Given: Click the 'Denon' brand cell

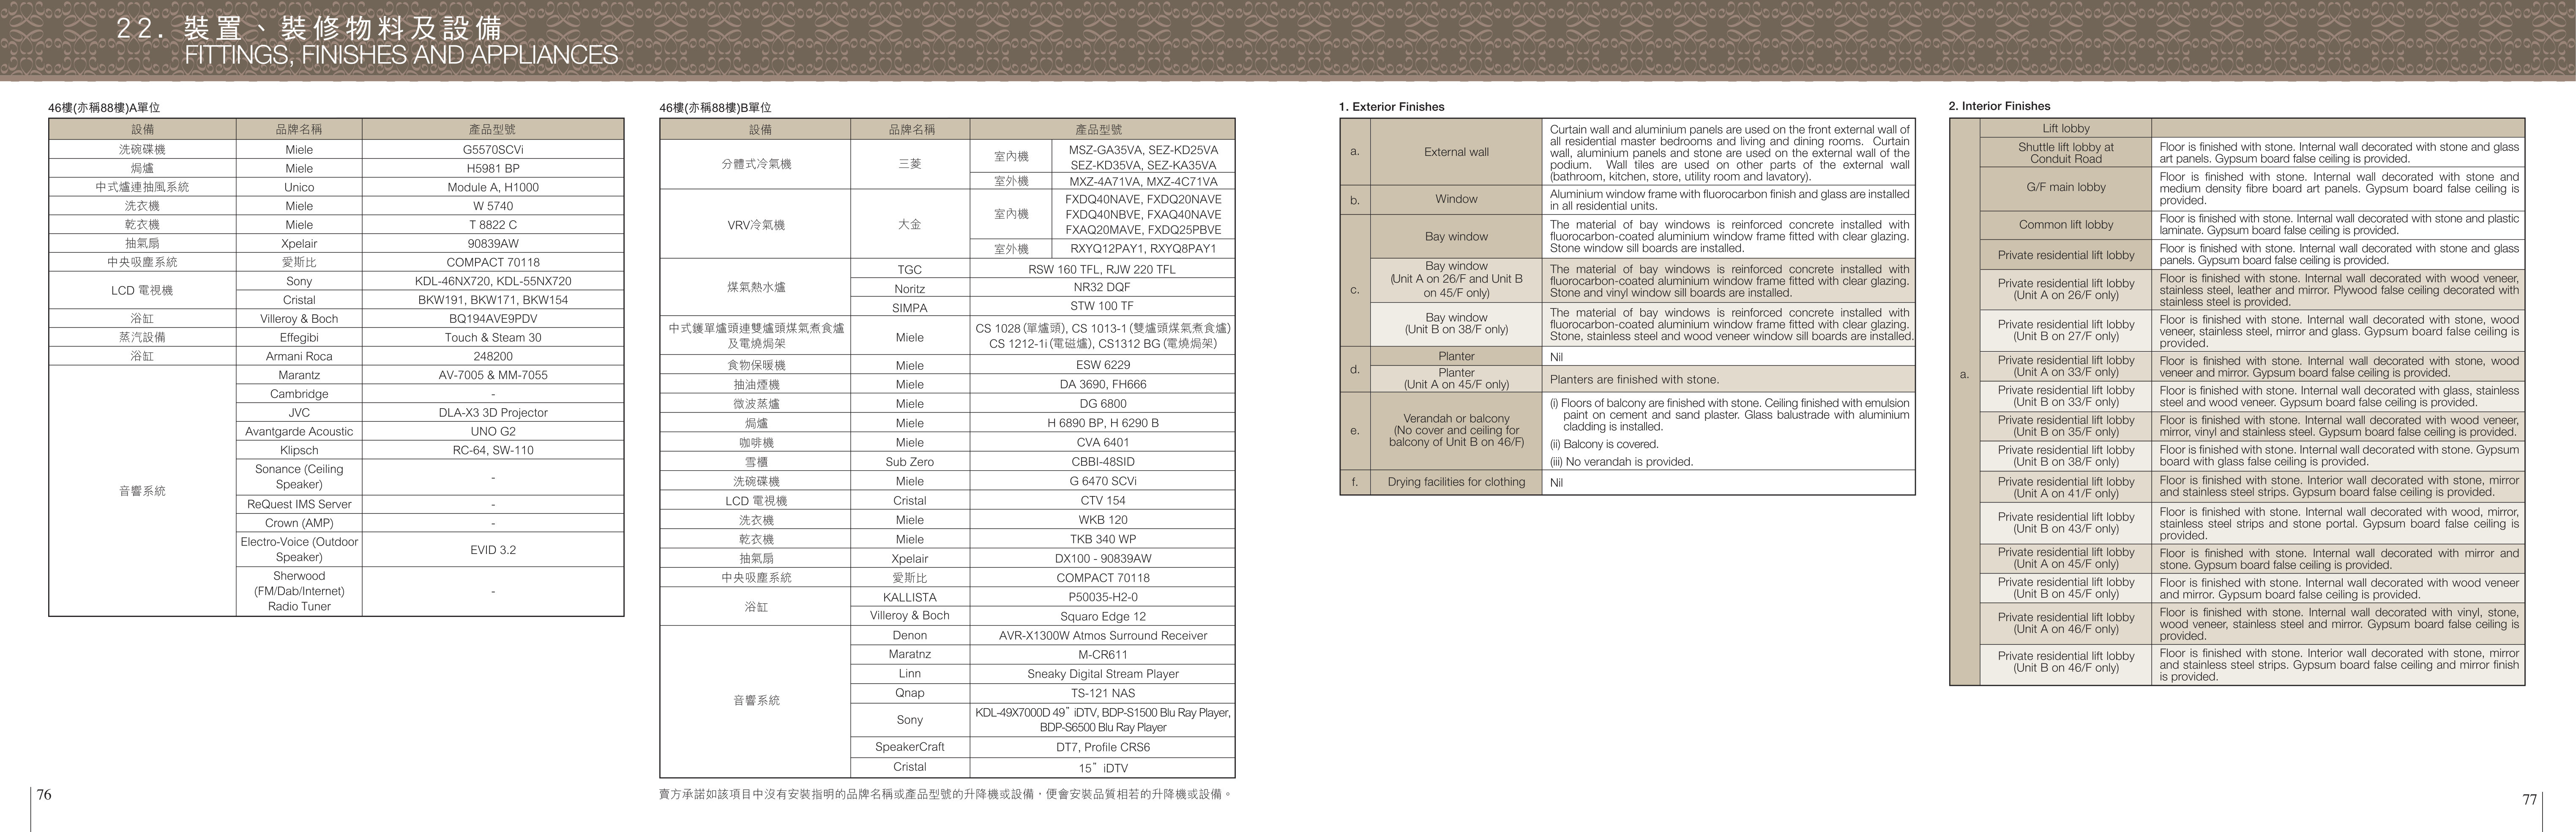Looking at the screenshot, I should pyautogui.click(x=910, y=635).
